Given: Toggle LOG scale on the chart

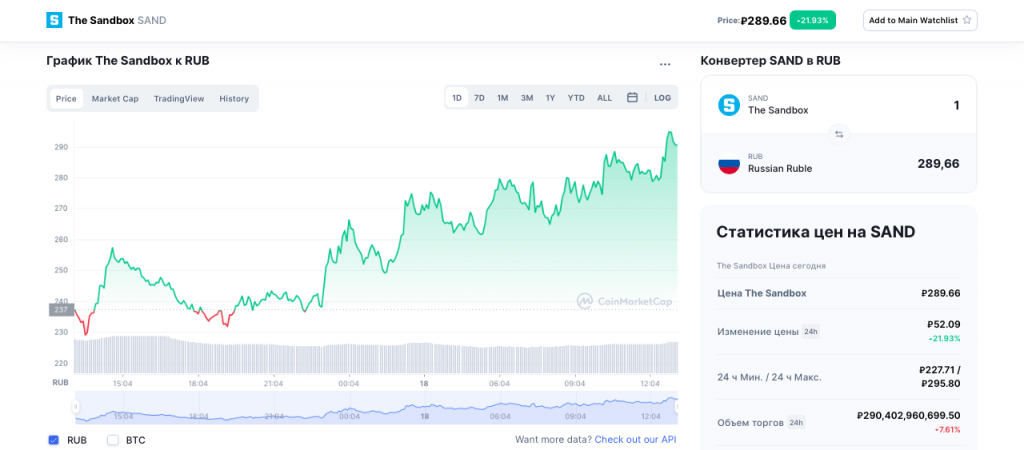Looking at the screenshot, I should pos(662,98).
